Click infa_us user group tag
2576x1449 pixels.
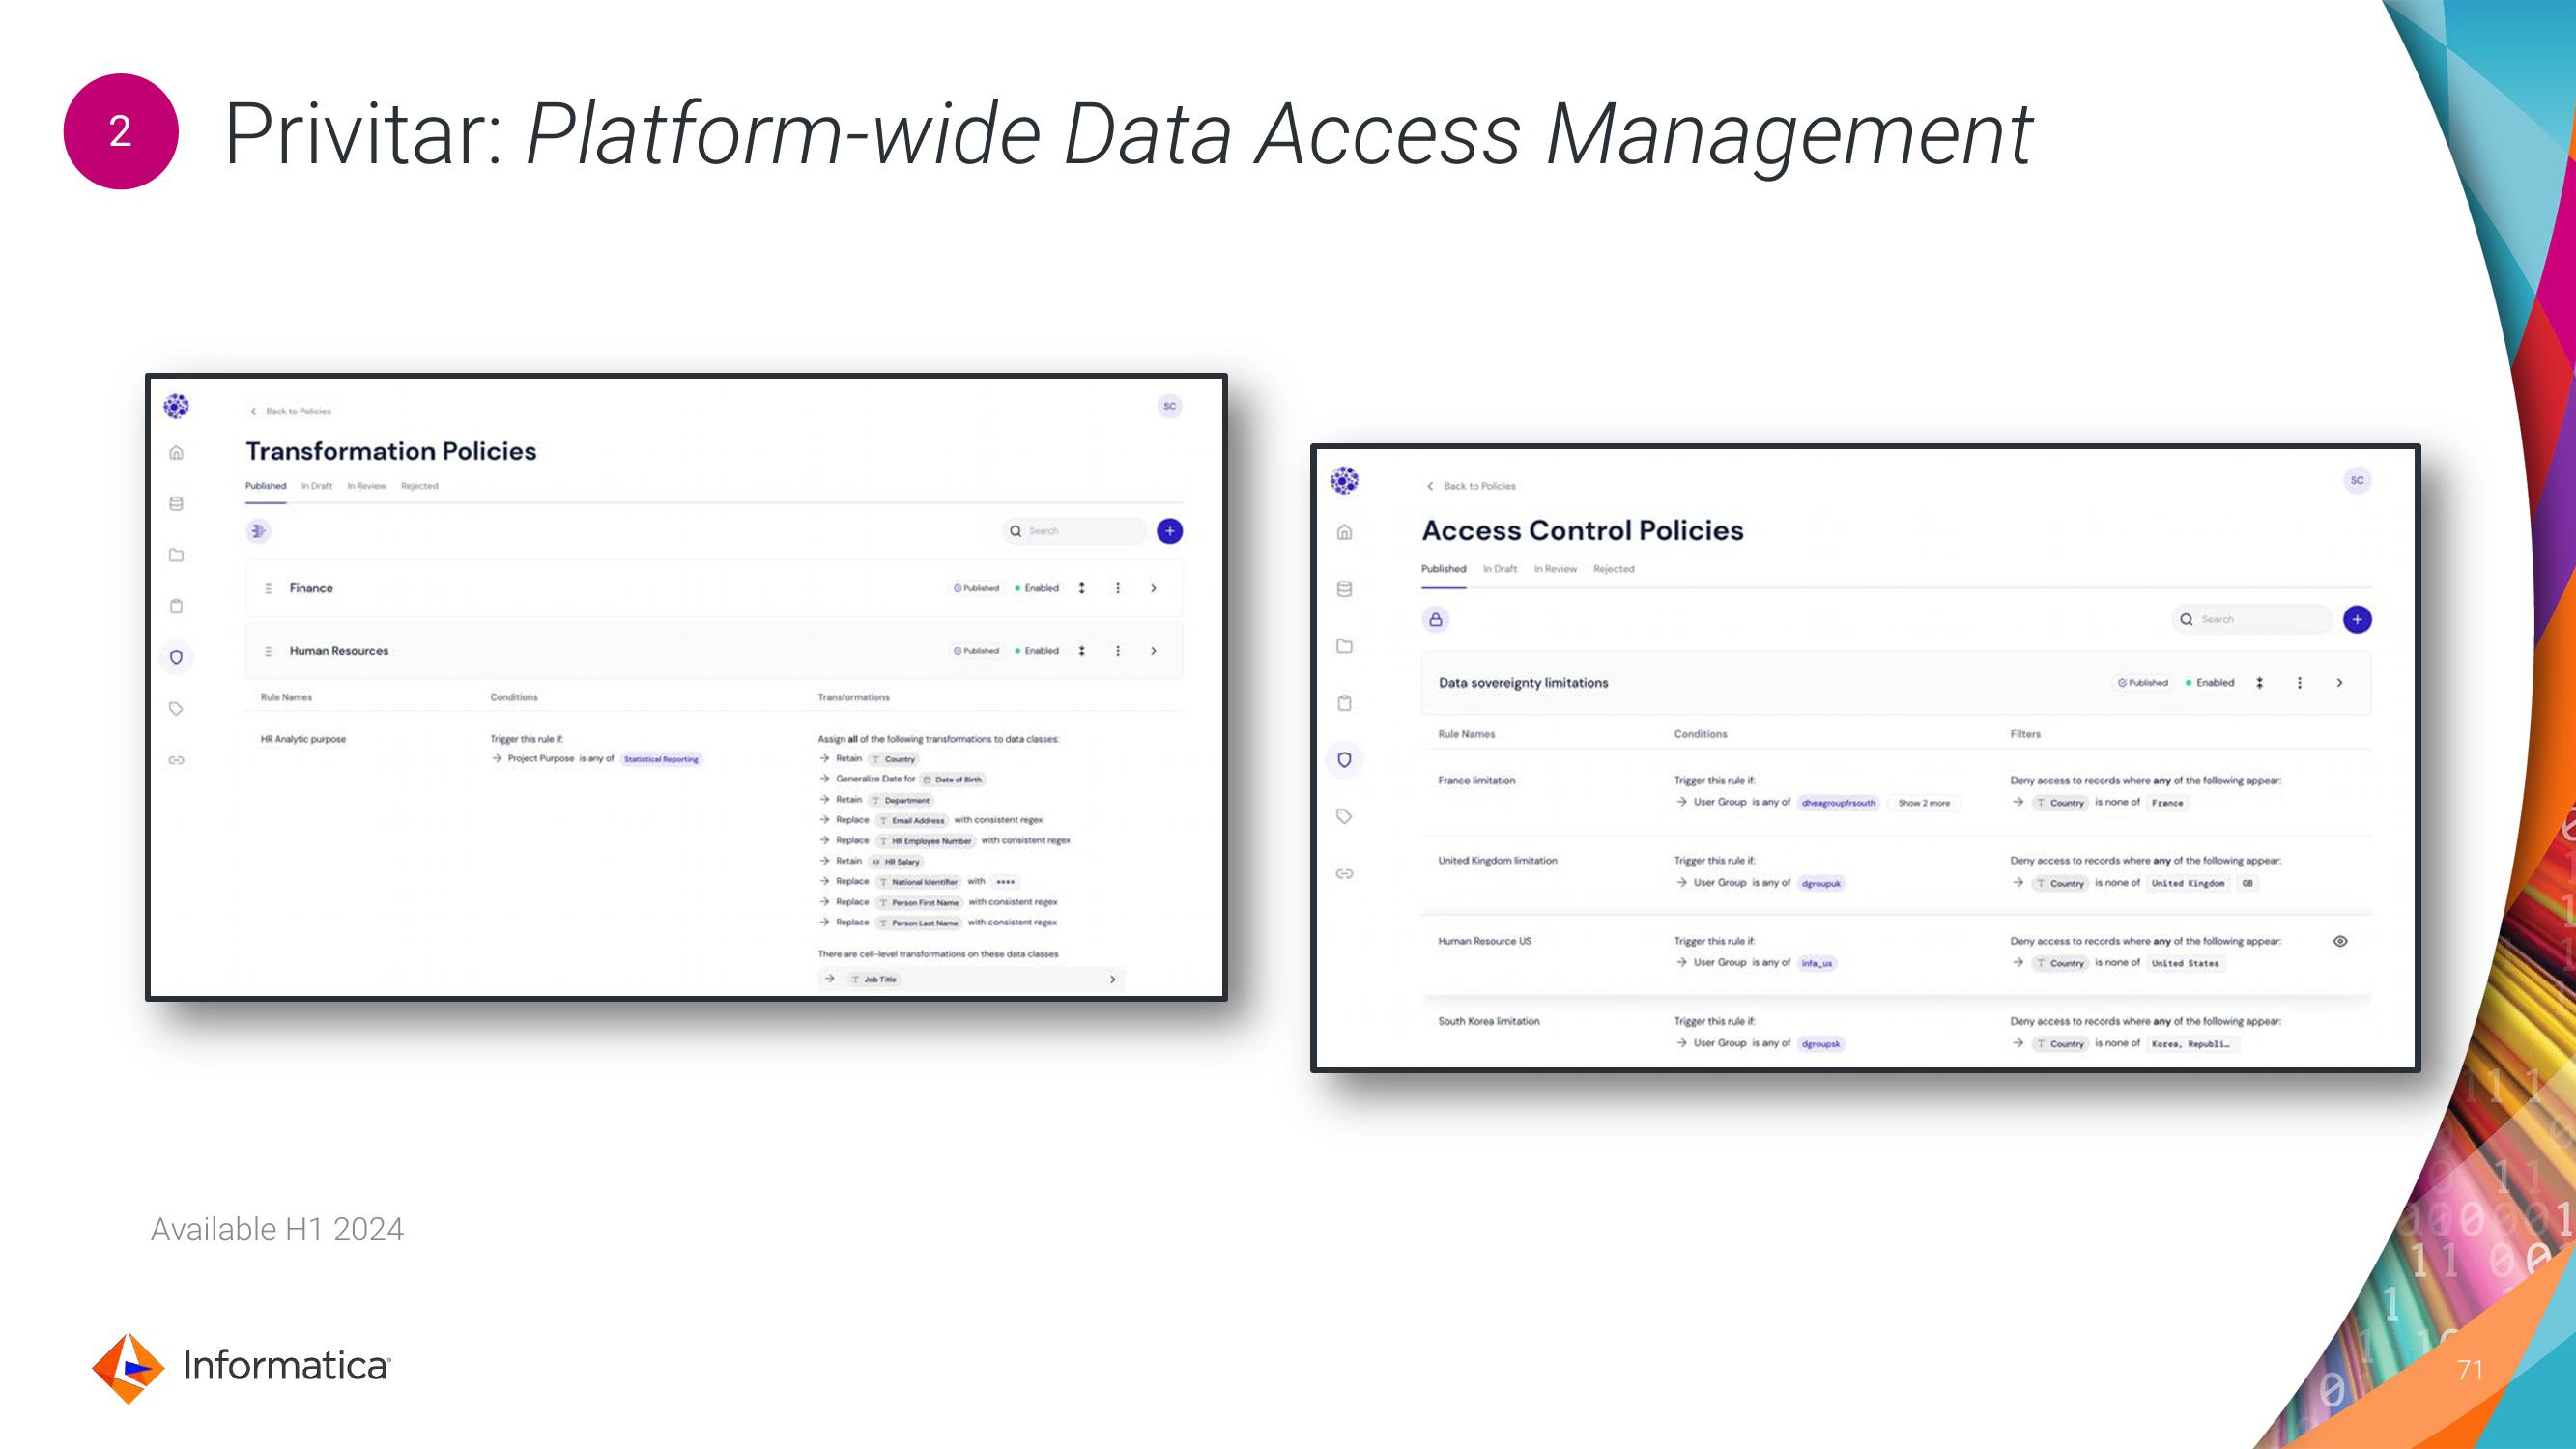coord(1817,963)
